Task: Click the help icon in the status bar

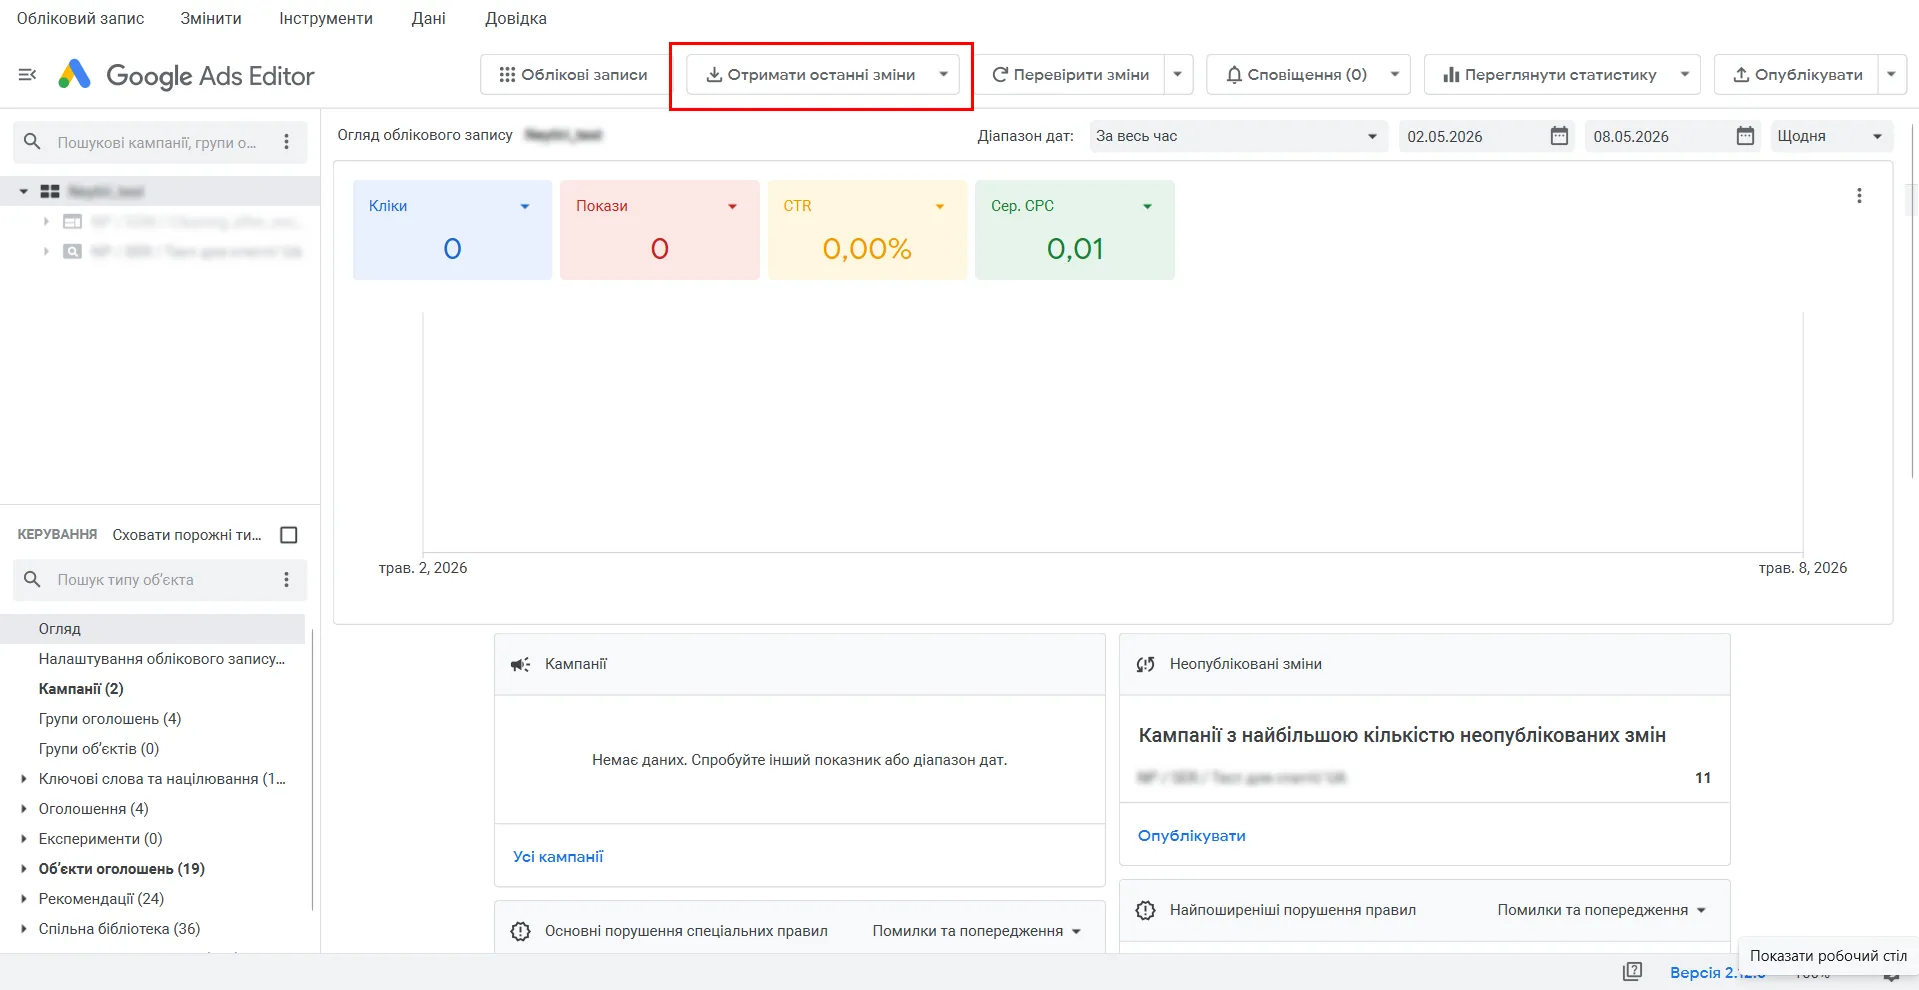Action: (1632, 971)
